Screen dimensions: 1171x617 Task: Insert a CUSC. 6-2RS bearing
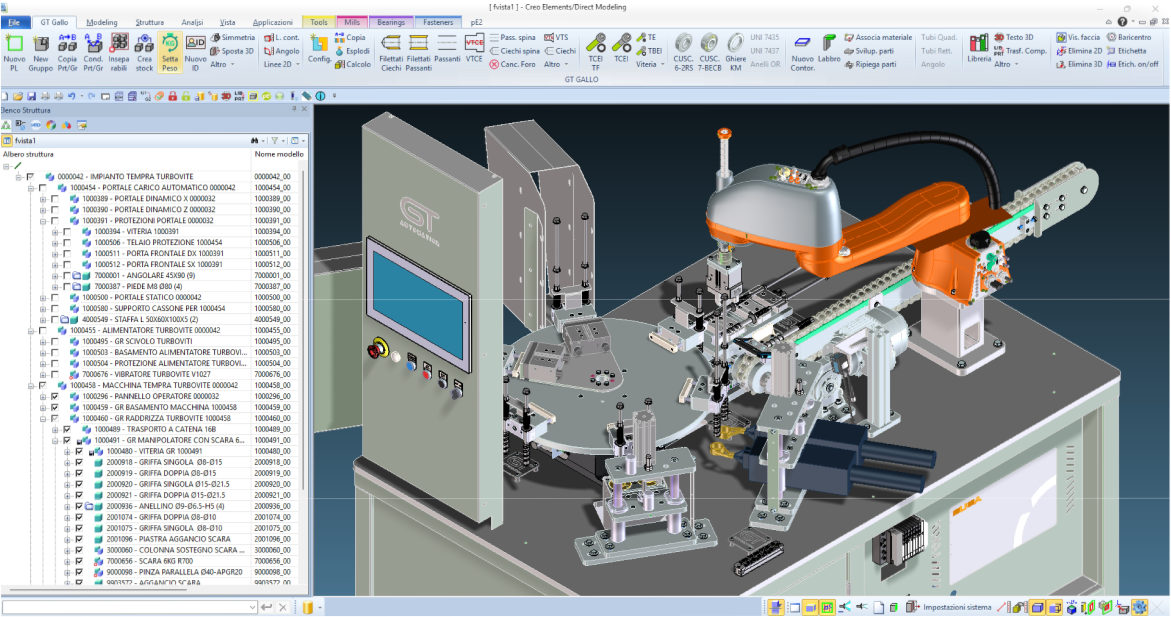tap(684, 43)
